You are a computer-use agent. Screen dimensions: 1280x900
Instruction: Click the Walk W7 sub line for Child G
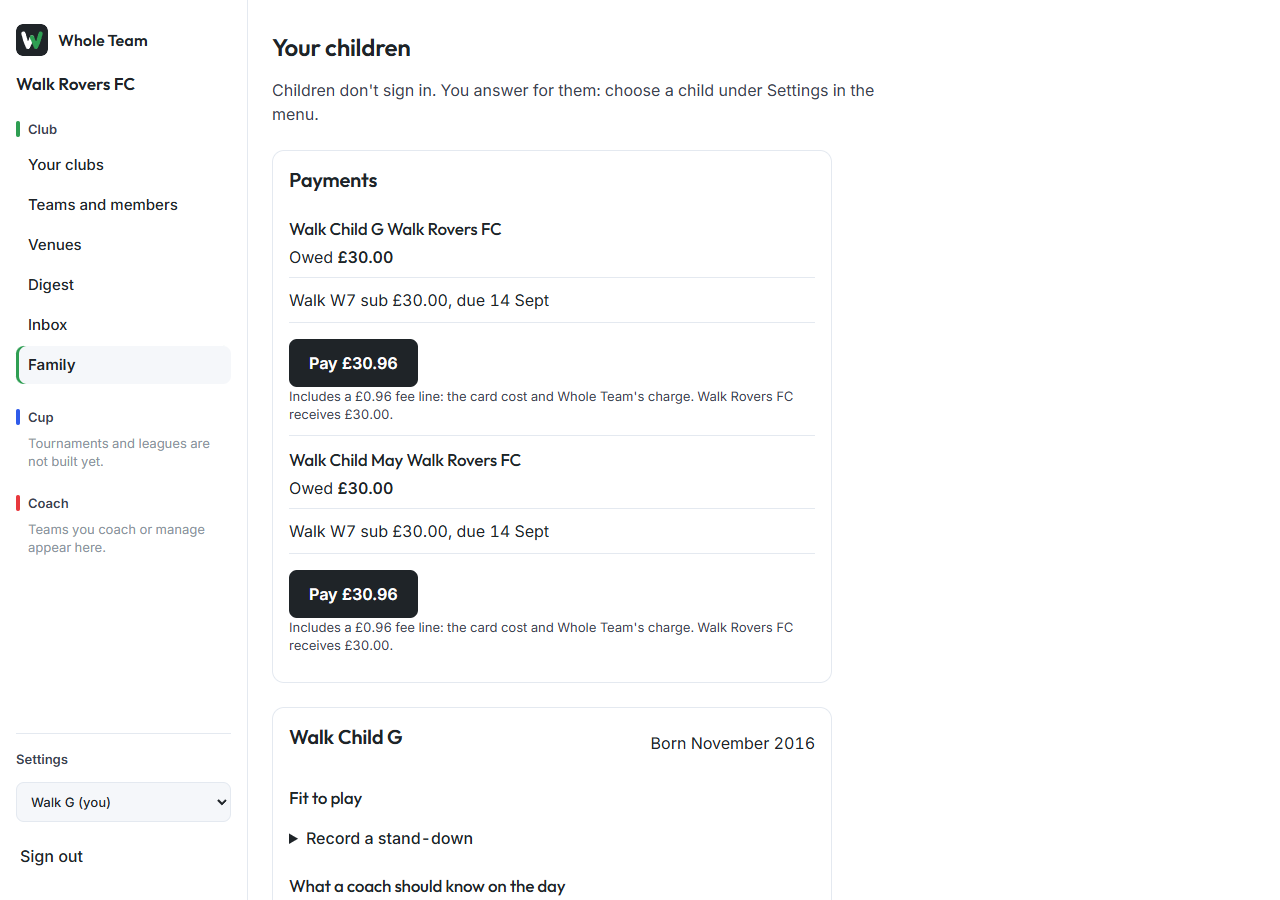point(419,300)
